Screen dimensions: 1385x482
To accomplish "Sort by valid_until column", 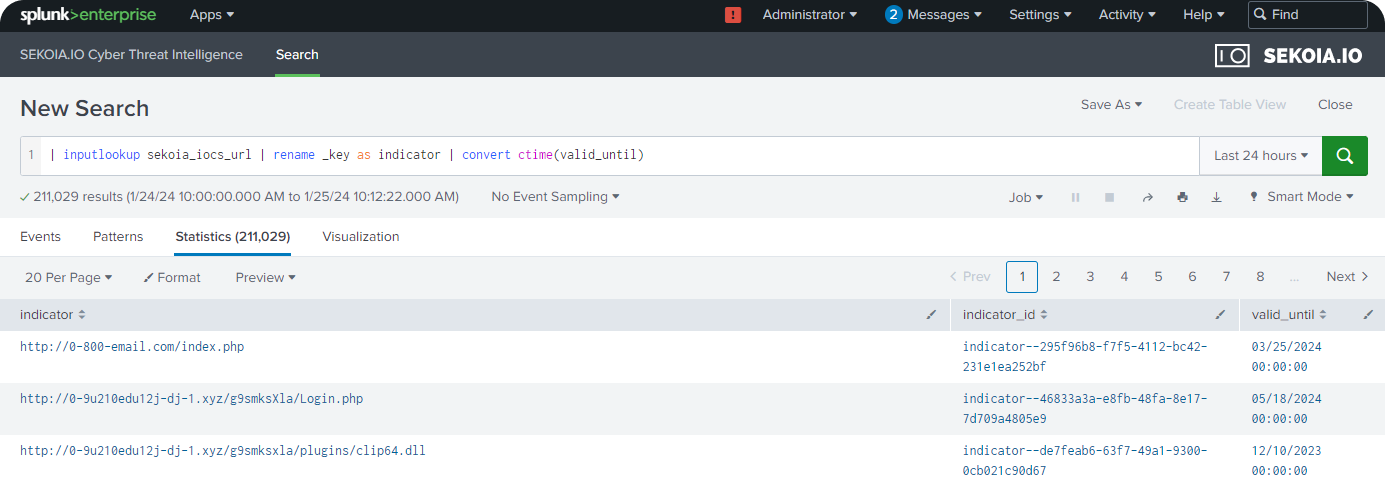I will [x=1290, y=315].
